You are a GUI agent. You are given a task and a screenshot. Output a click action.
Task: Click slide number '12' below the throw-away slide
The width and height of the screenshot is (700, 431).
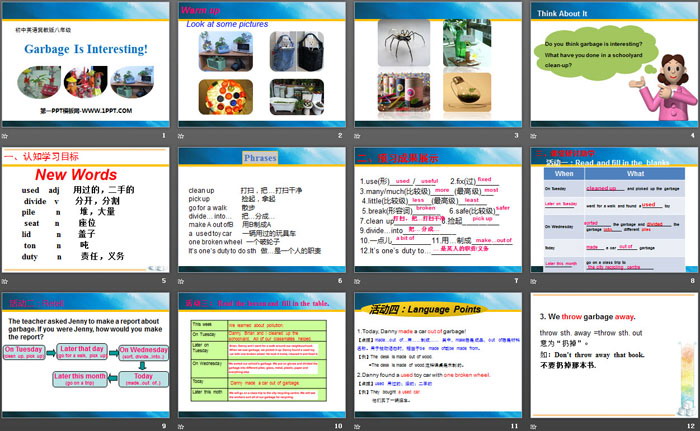point(691,426)
